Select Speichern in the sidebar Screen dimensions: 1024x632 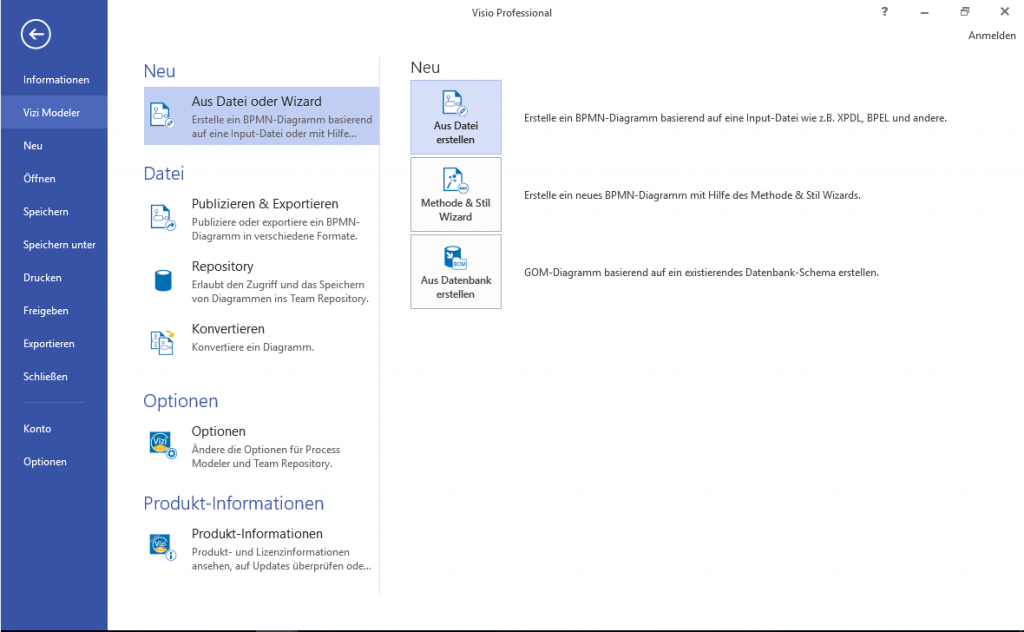click(x=46, y=212)
